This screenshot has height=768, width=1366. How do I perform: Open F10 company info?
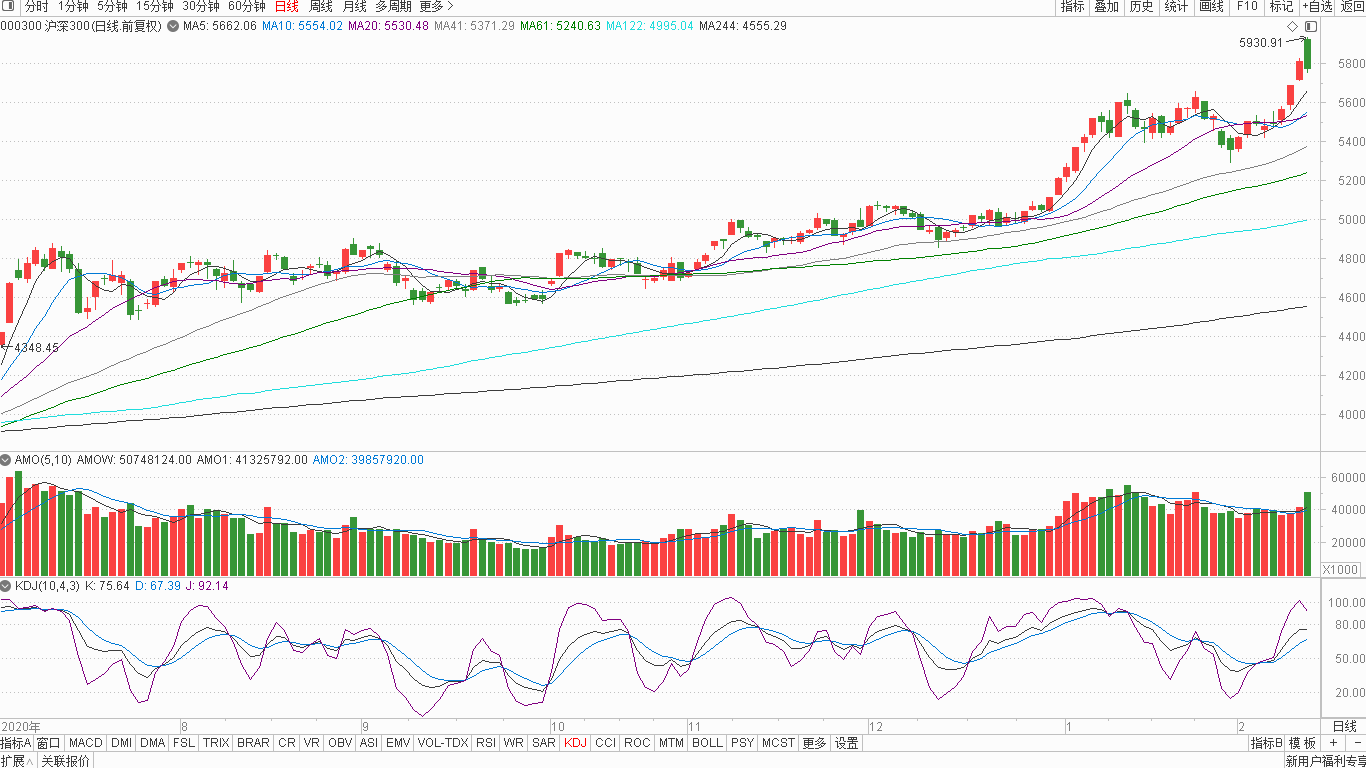point(1247,6)
